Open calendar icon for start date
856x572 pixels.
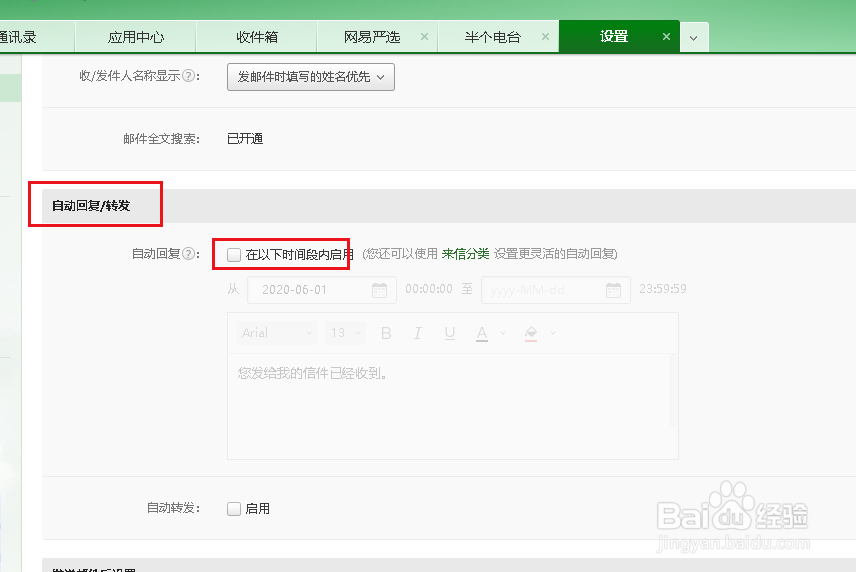point(379,290)
